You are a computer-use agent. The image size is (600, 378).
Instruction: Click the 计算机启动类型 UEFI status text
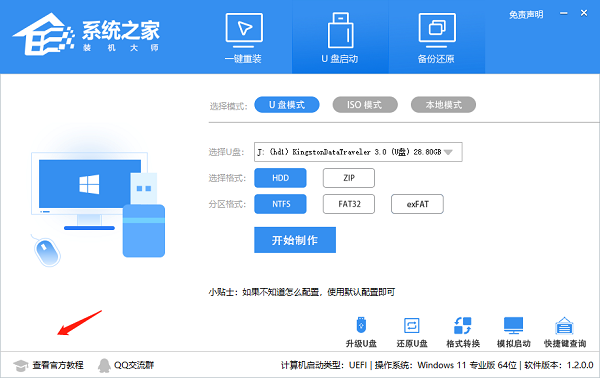[x=324, y=365]
